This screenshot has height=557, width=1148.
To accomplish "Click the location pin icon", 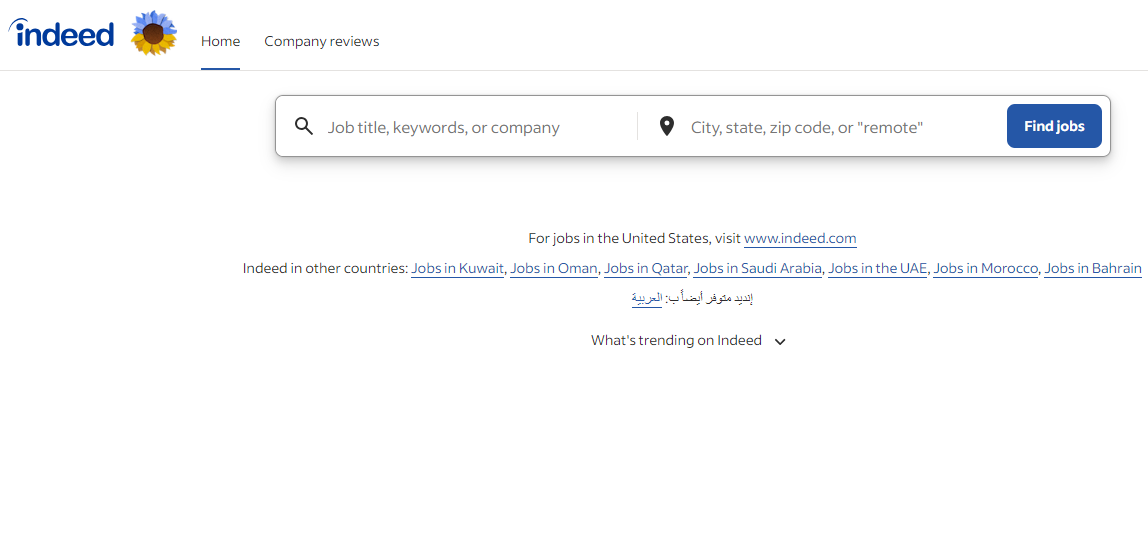I will [667, 126].
